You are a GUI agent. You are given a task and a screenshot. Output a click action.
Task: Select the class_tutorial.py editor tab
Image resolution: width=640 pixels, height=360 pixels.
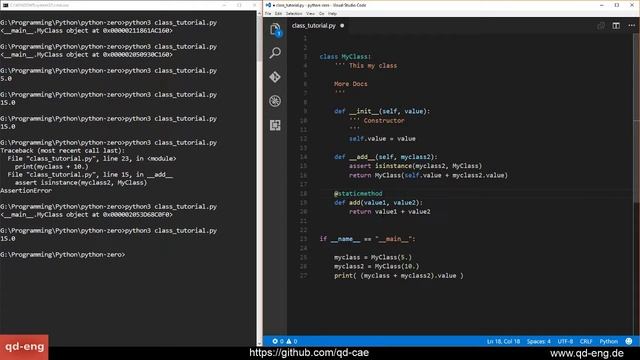pos(318,26)
